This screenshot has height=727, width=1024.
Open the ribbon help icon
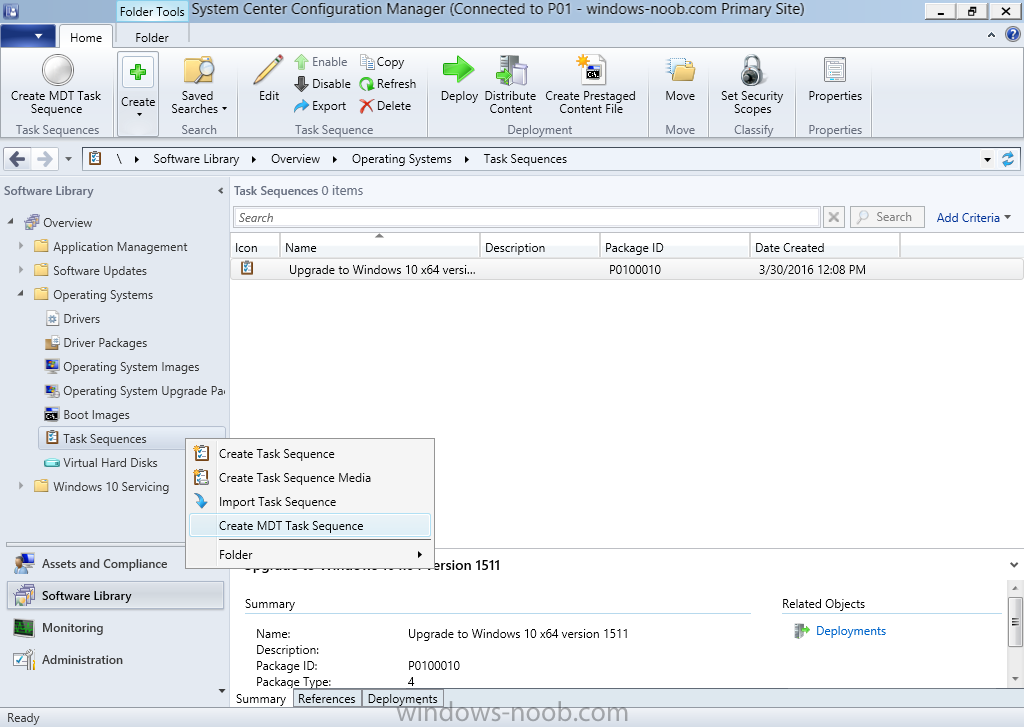pyautogui.click(x=1013, y=35)
